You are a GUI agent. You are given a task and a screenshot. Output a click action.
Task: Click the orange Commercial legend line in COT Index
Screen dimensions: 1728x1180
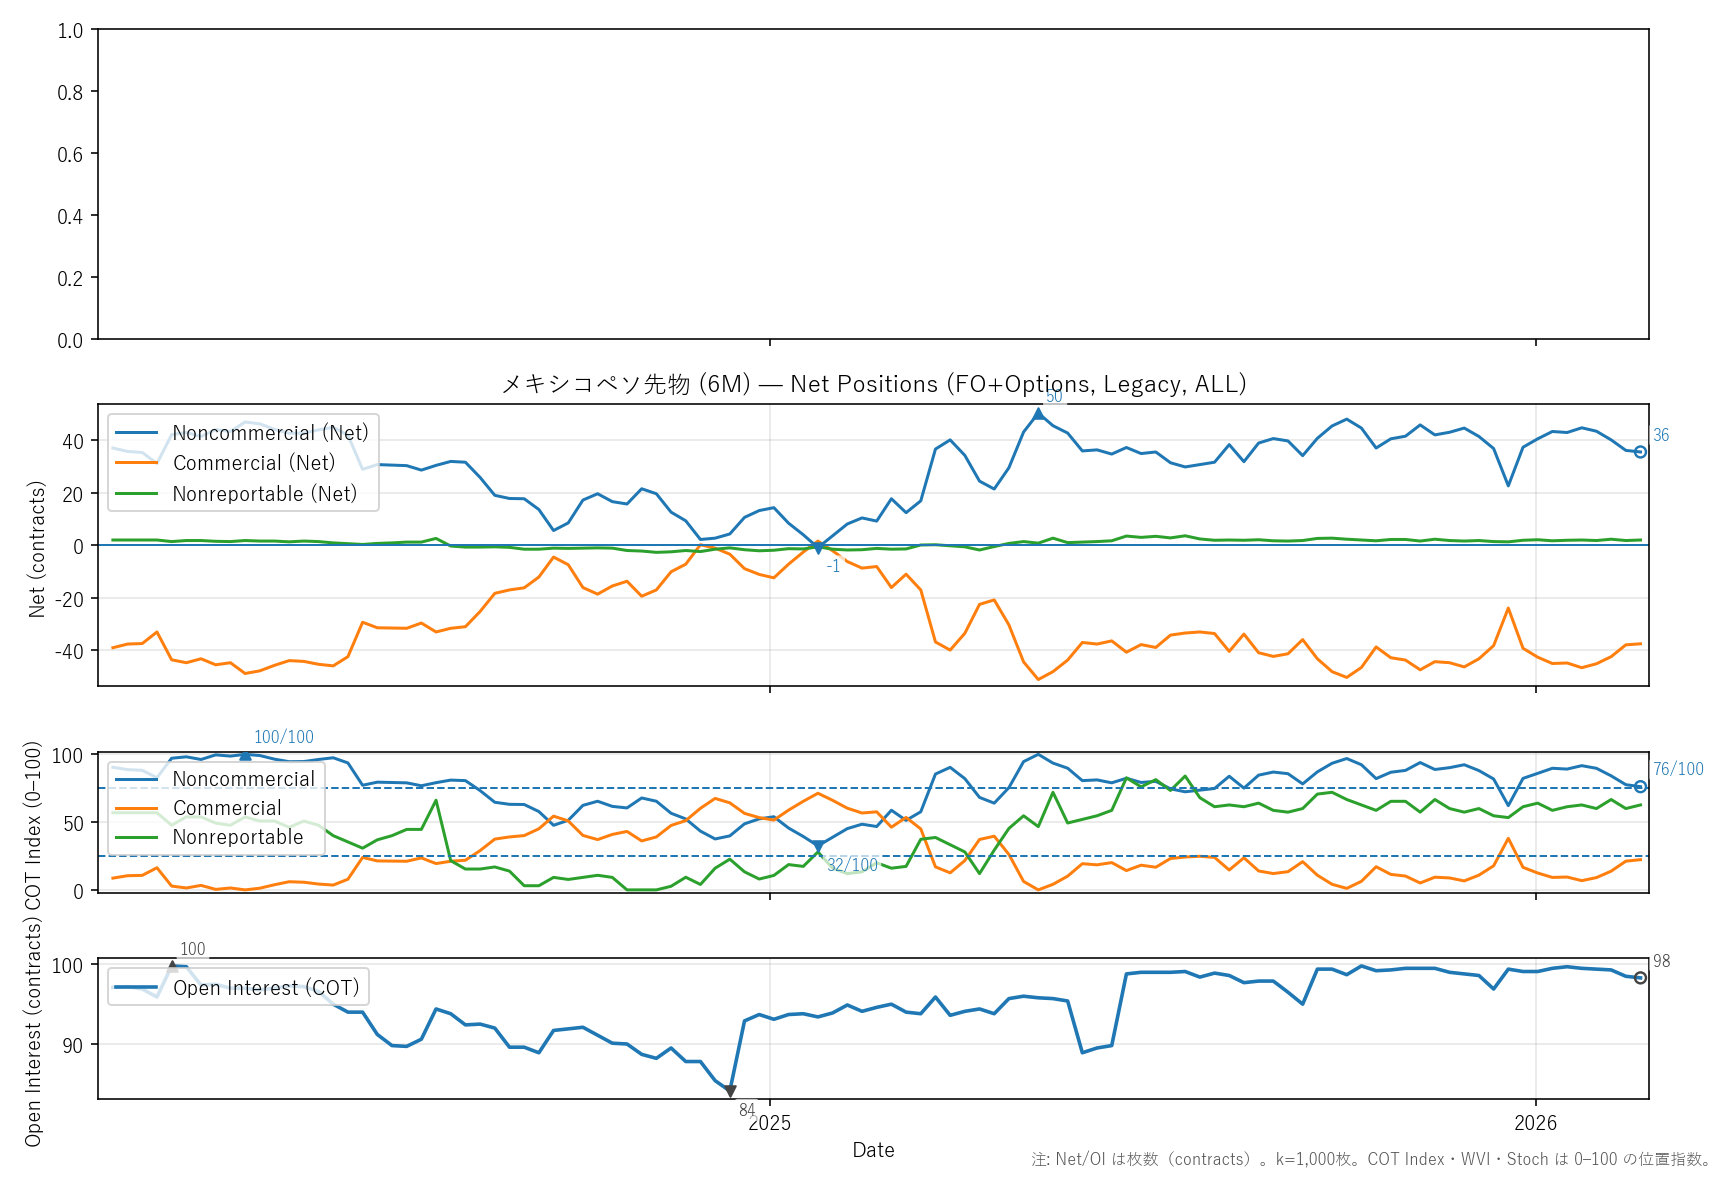pyautogui.click(x=137, y=808)
